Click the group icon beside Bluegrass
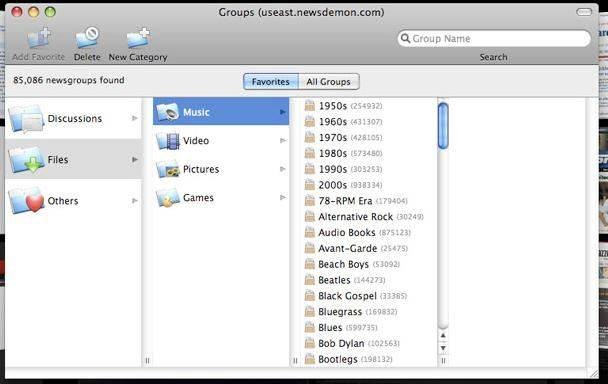This screenshot has height=384, width=608. click(x=309, y=311)
